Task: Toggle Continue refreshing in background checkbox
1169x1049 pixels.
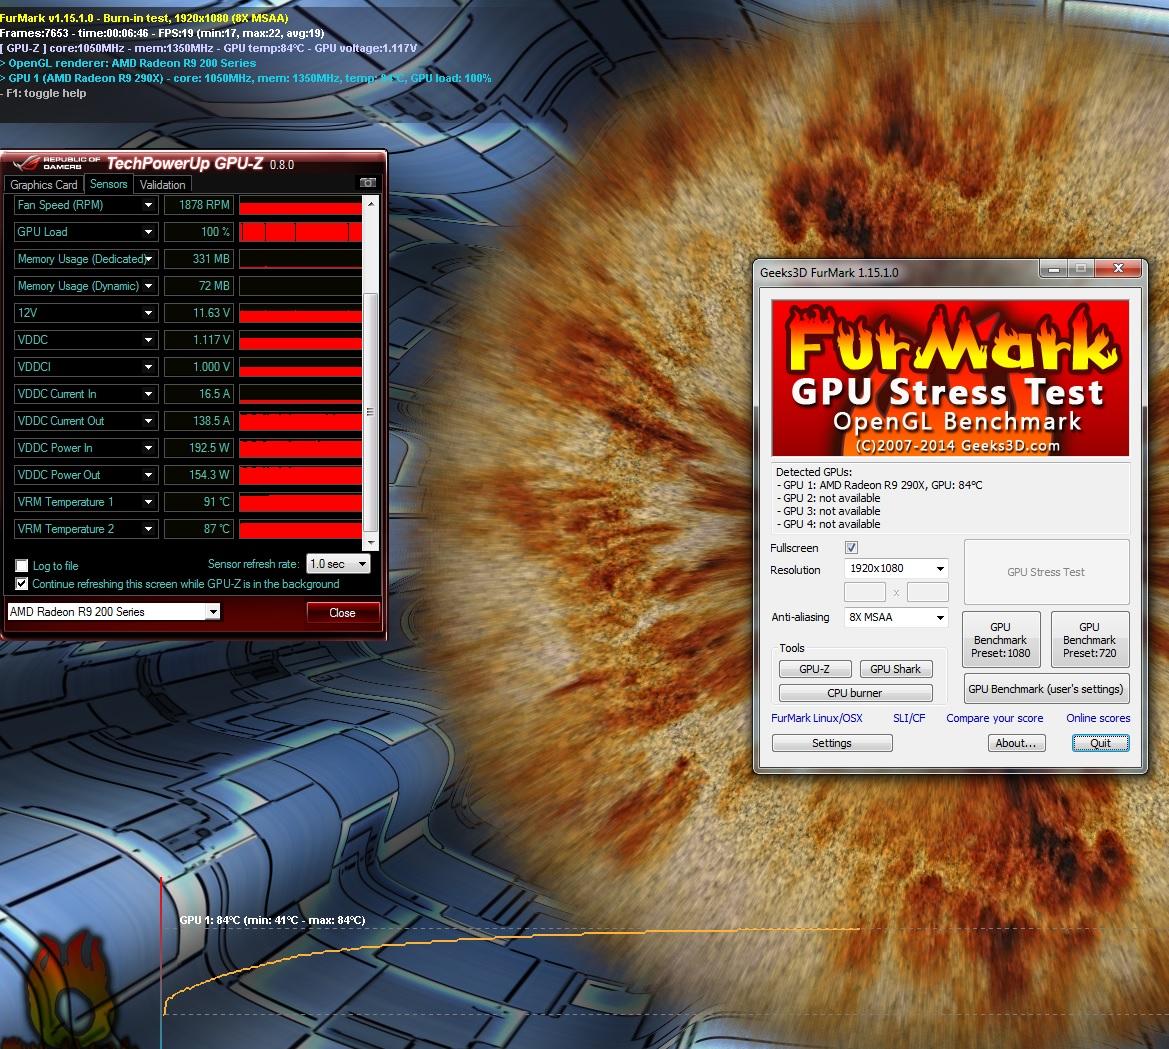Action: [22, 584]
